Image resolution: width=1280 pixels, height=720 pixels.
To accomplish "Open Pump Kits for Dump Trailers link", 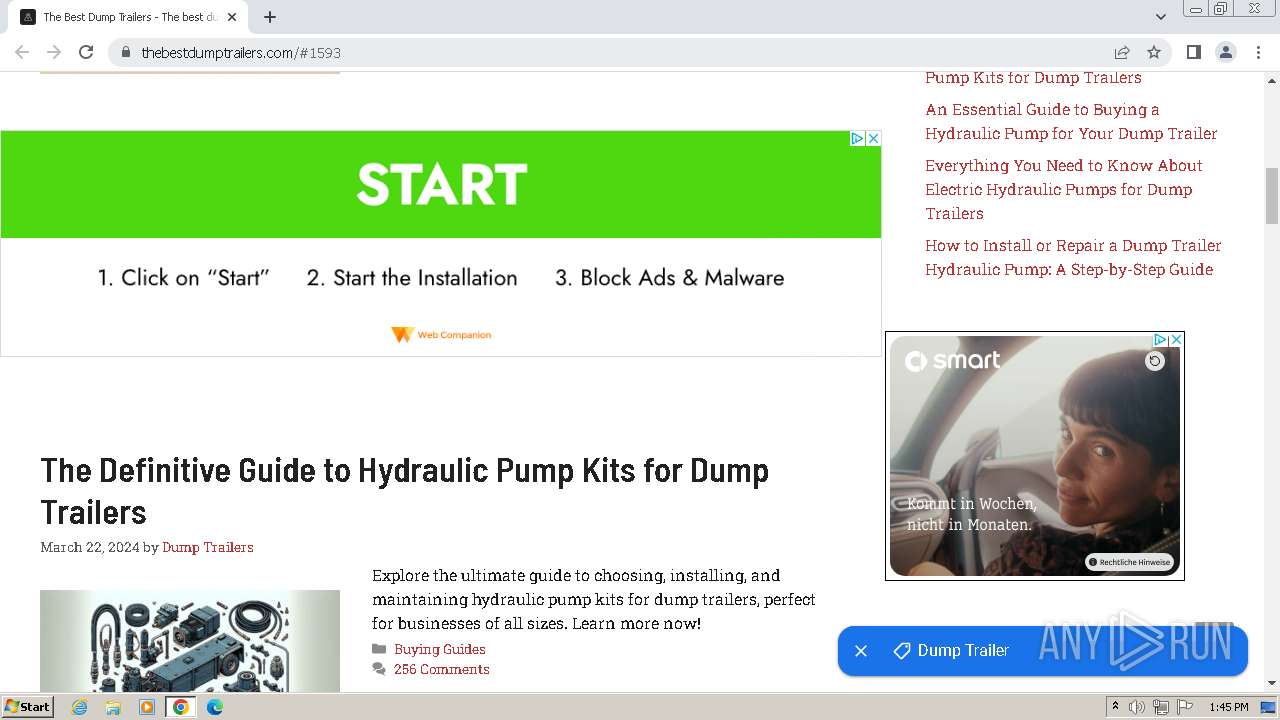I will click(1033, 78).
